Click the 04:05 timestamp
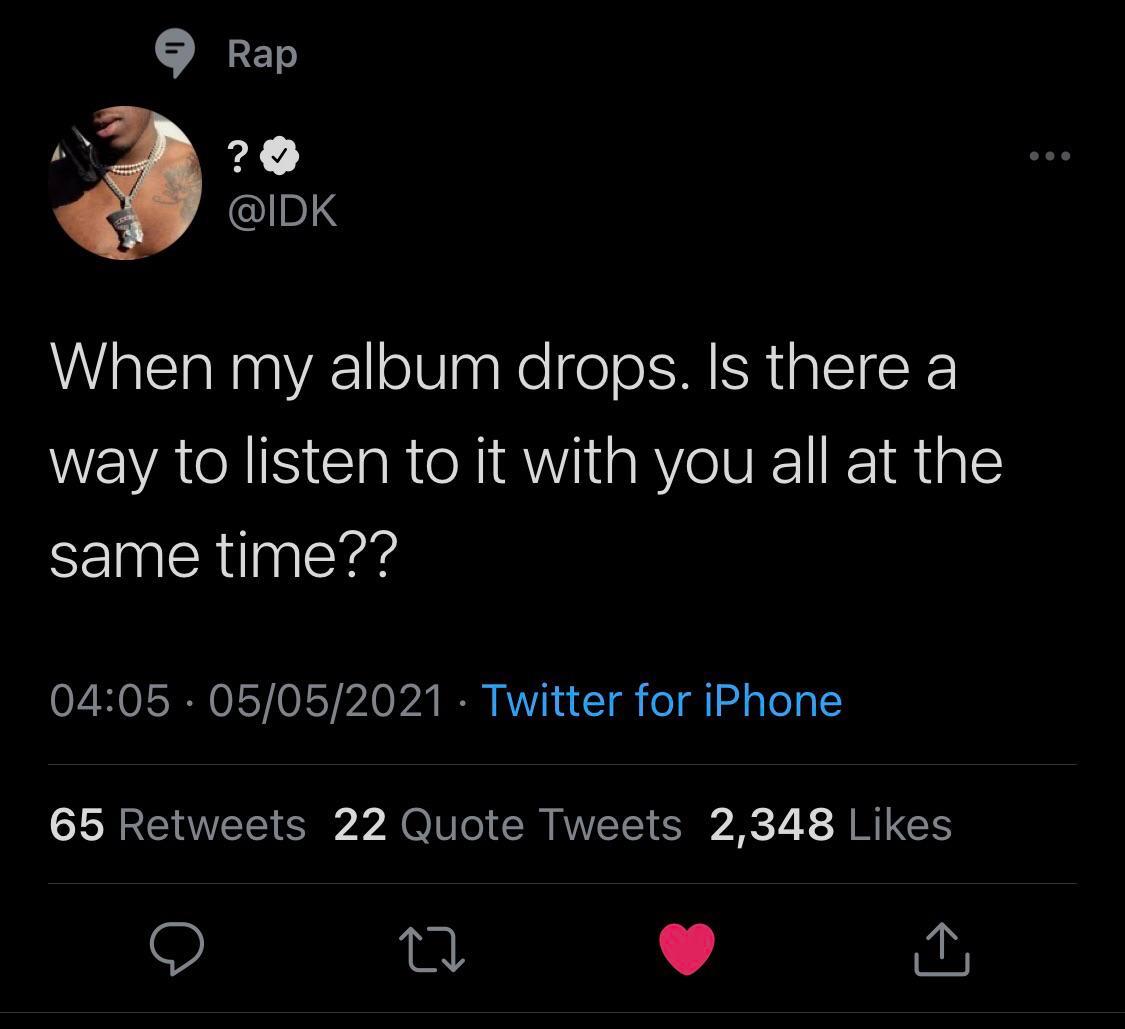Screen dimensions: 1125x1029 (x=110, y=700)
